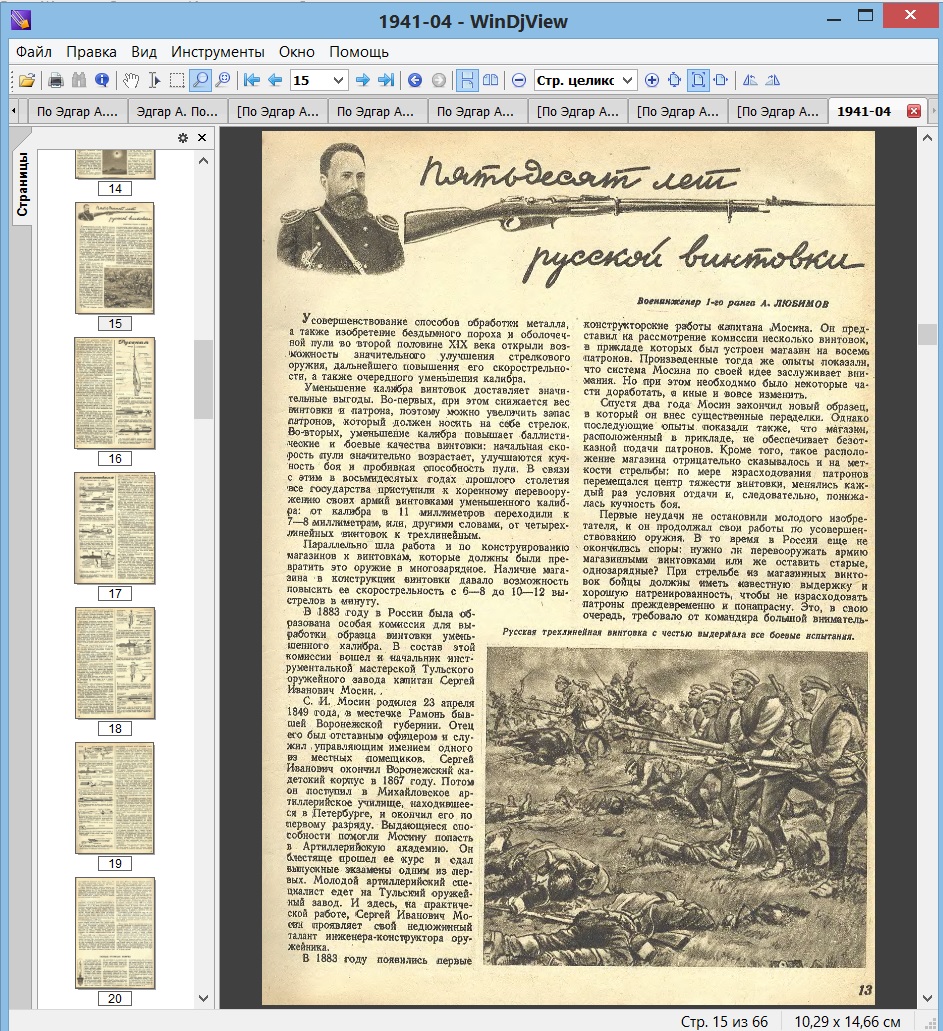This screenshot has width=943, height=1031.
Task: Show document information via the blue info icon
Action: (x=102, y=80)
